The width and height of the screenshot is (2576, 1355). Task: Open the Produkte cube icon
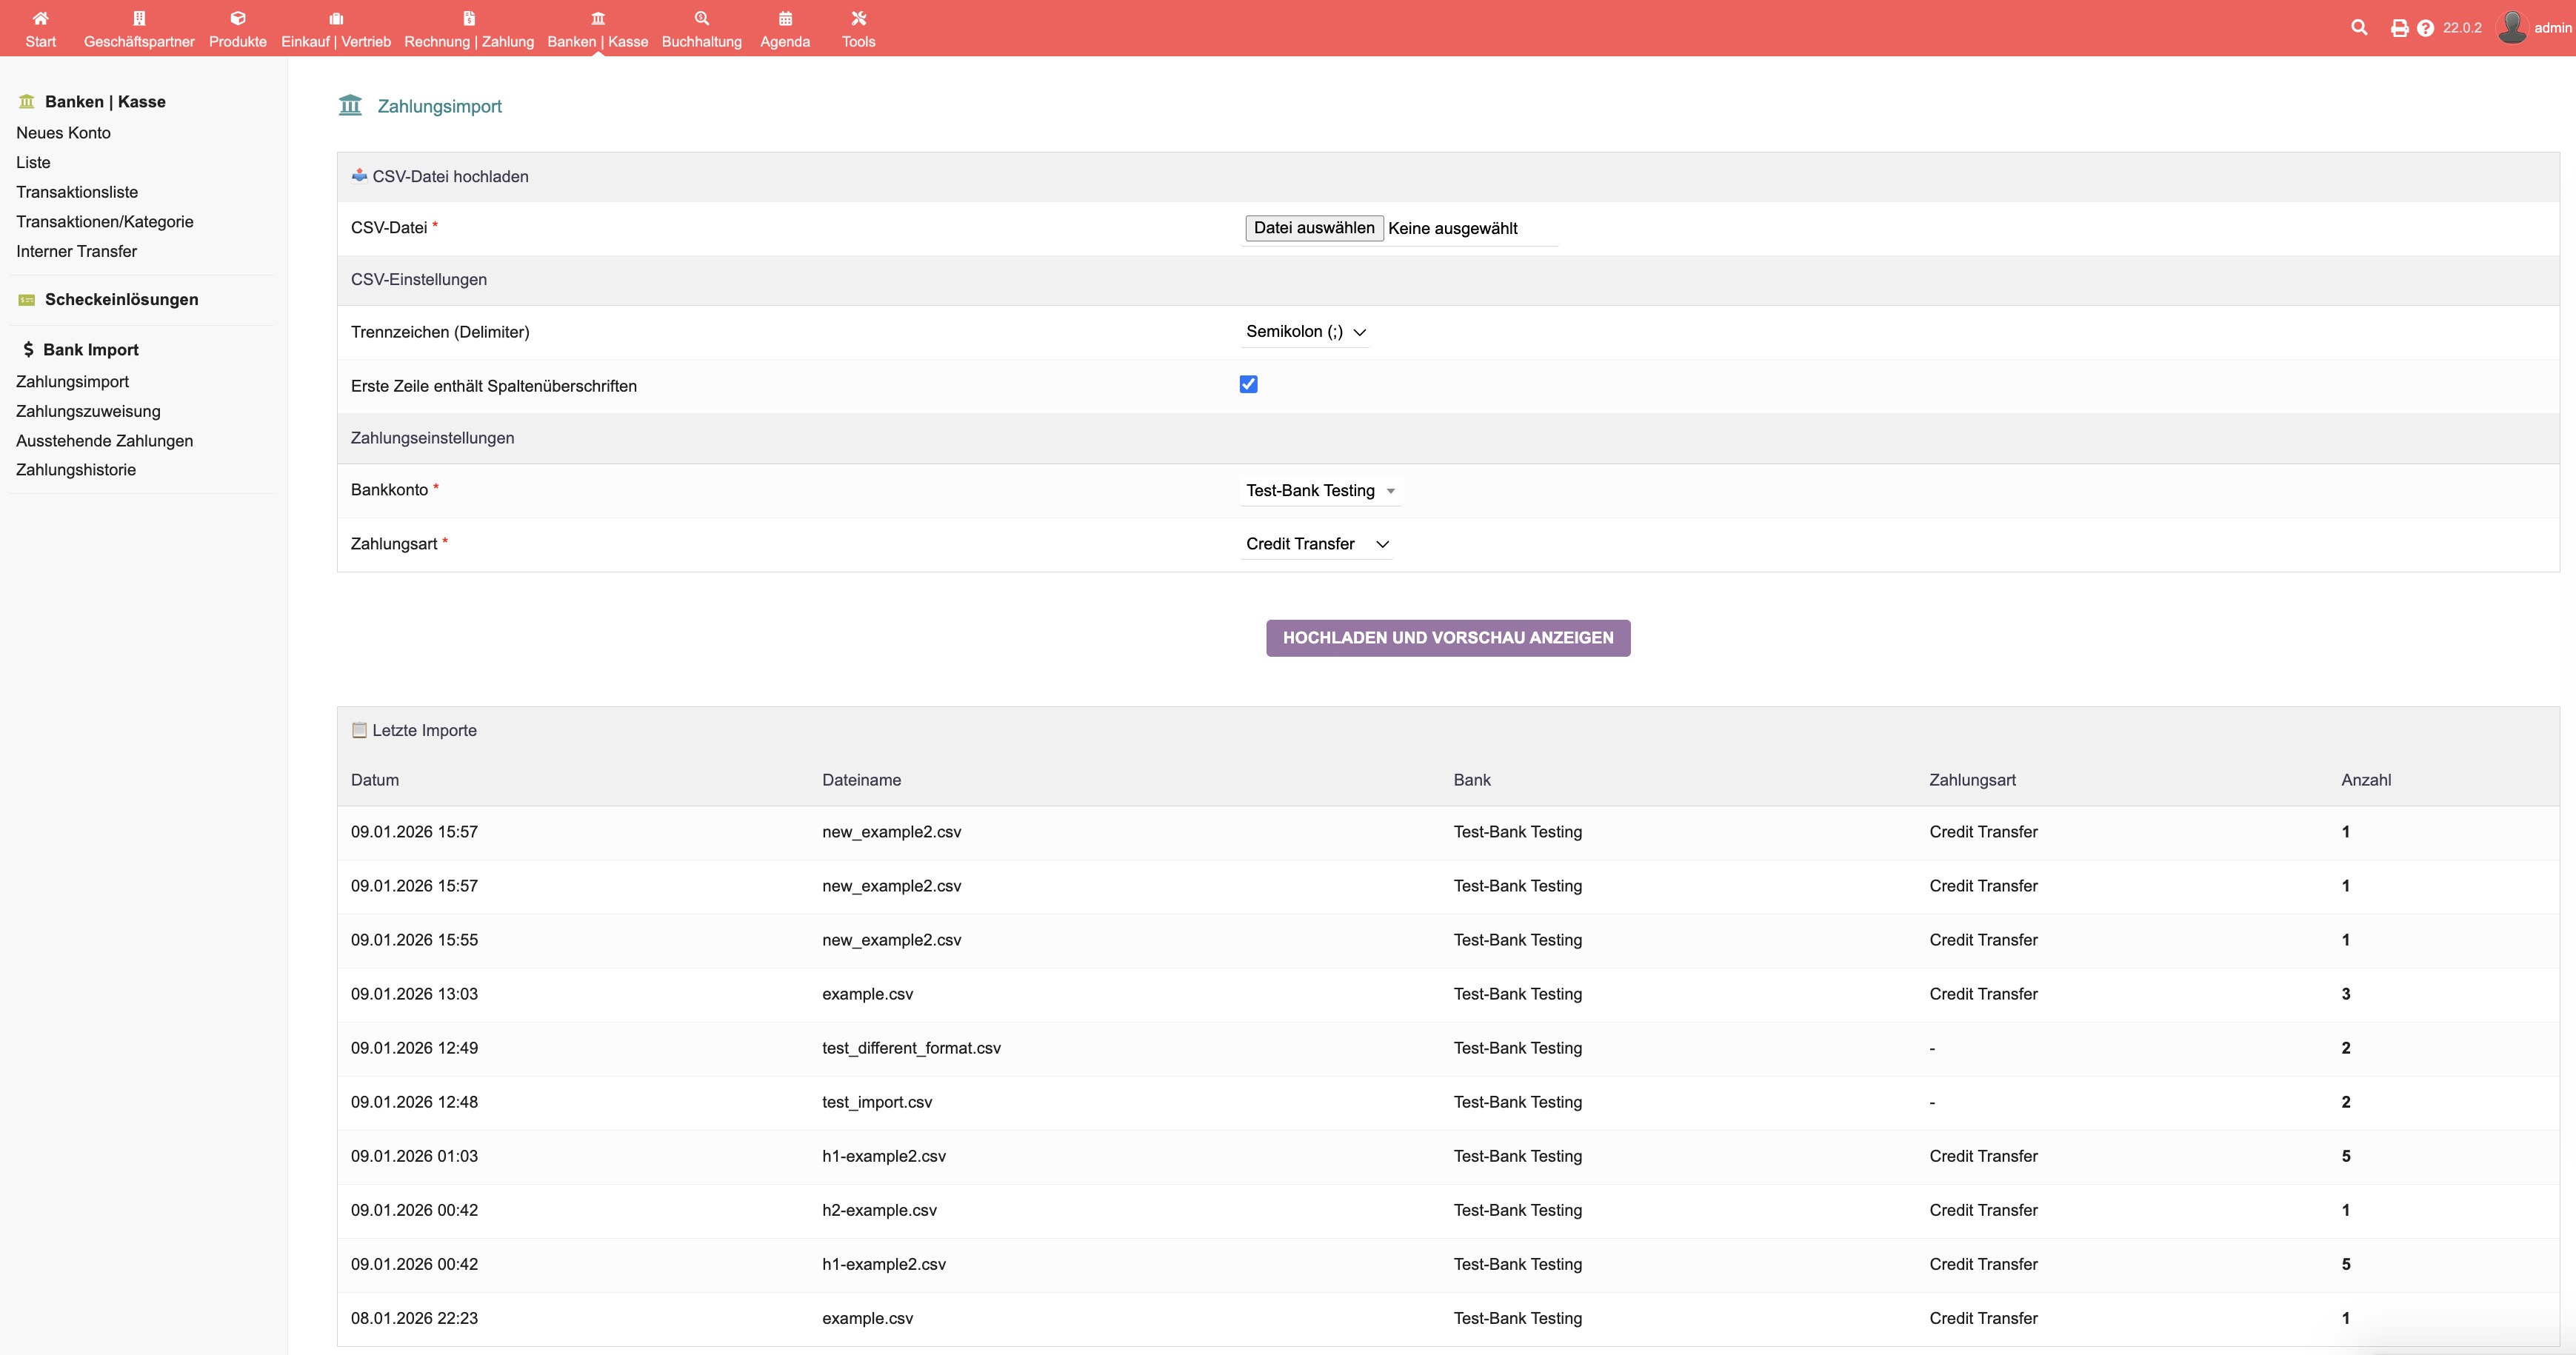[237, 18]
